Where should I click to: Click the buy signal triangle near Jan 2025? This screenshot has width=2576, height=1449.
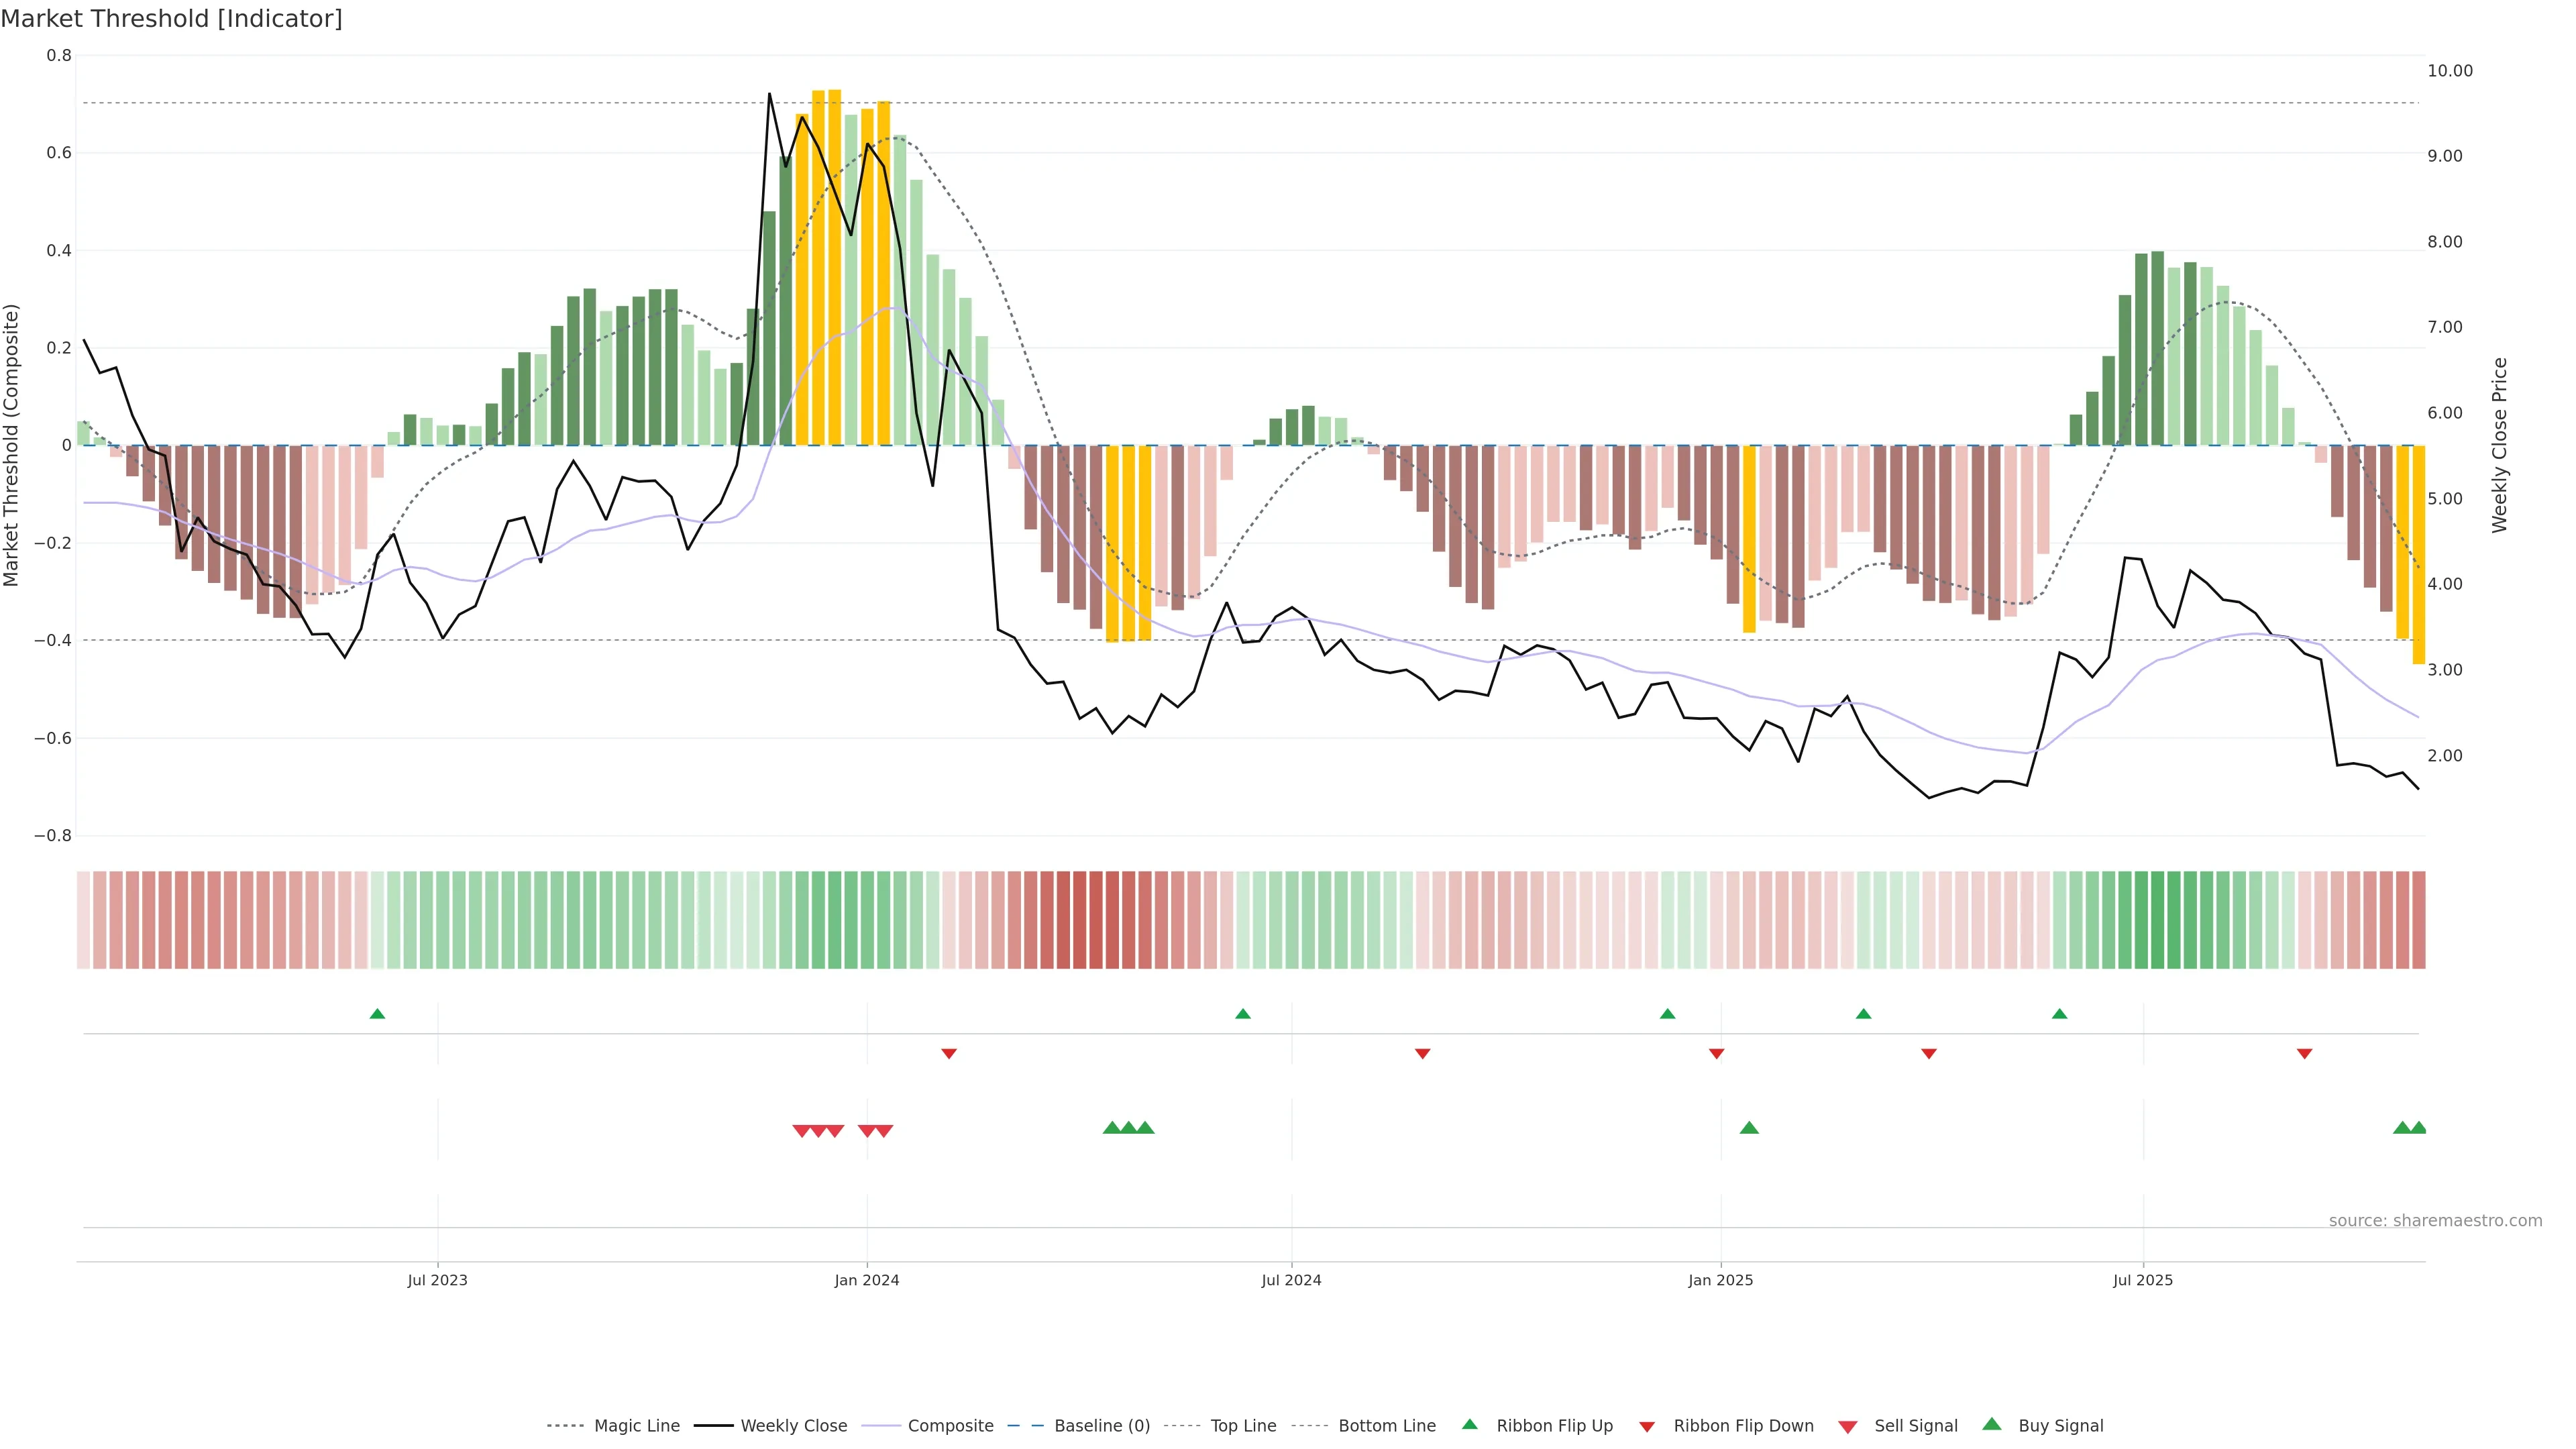[1749, 1128]
